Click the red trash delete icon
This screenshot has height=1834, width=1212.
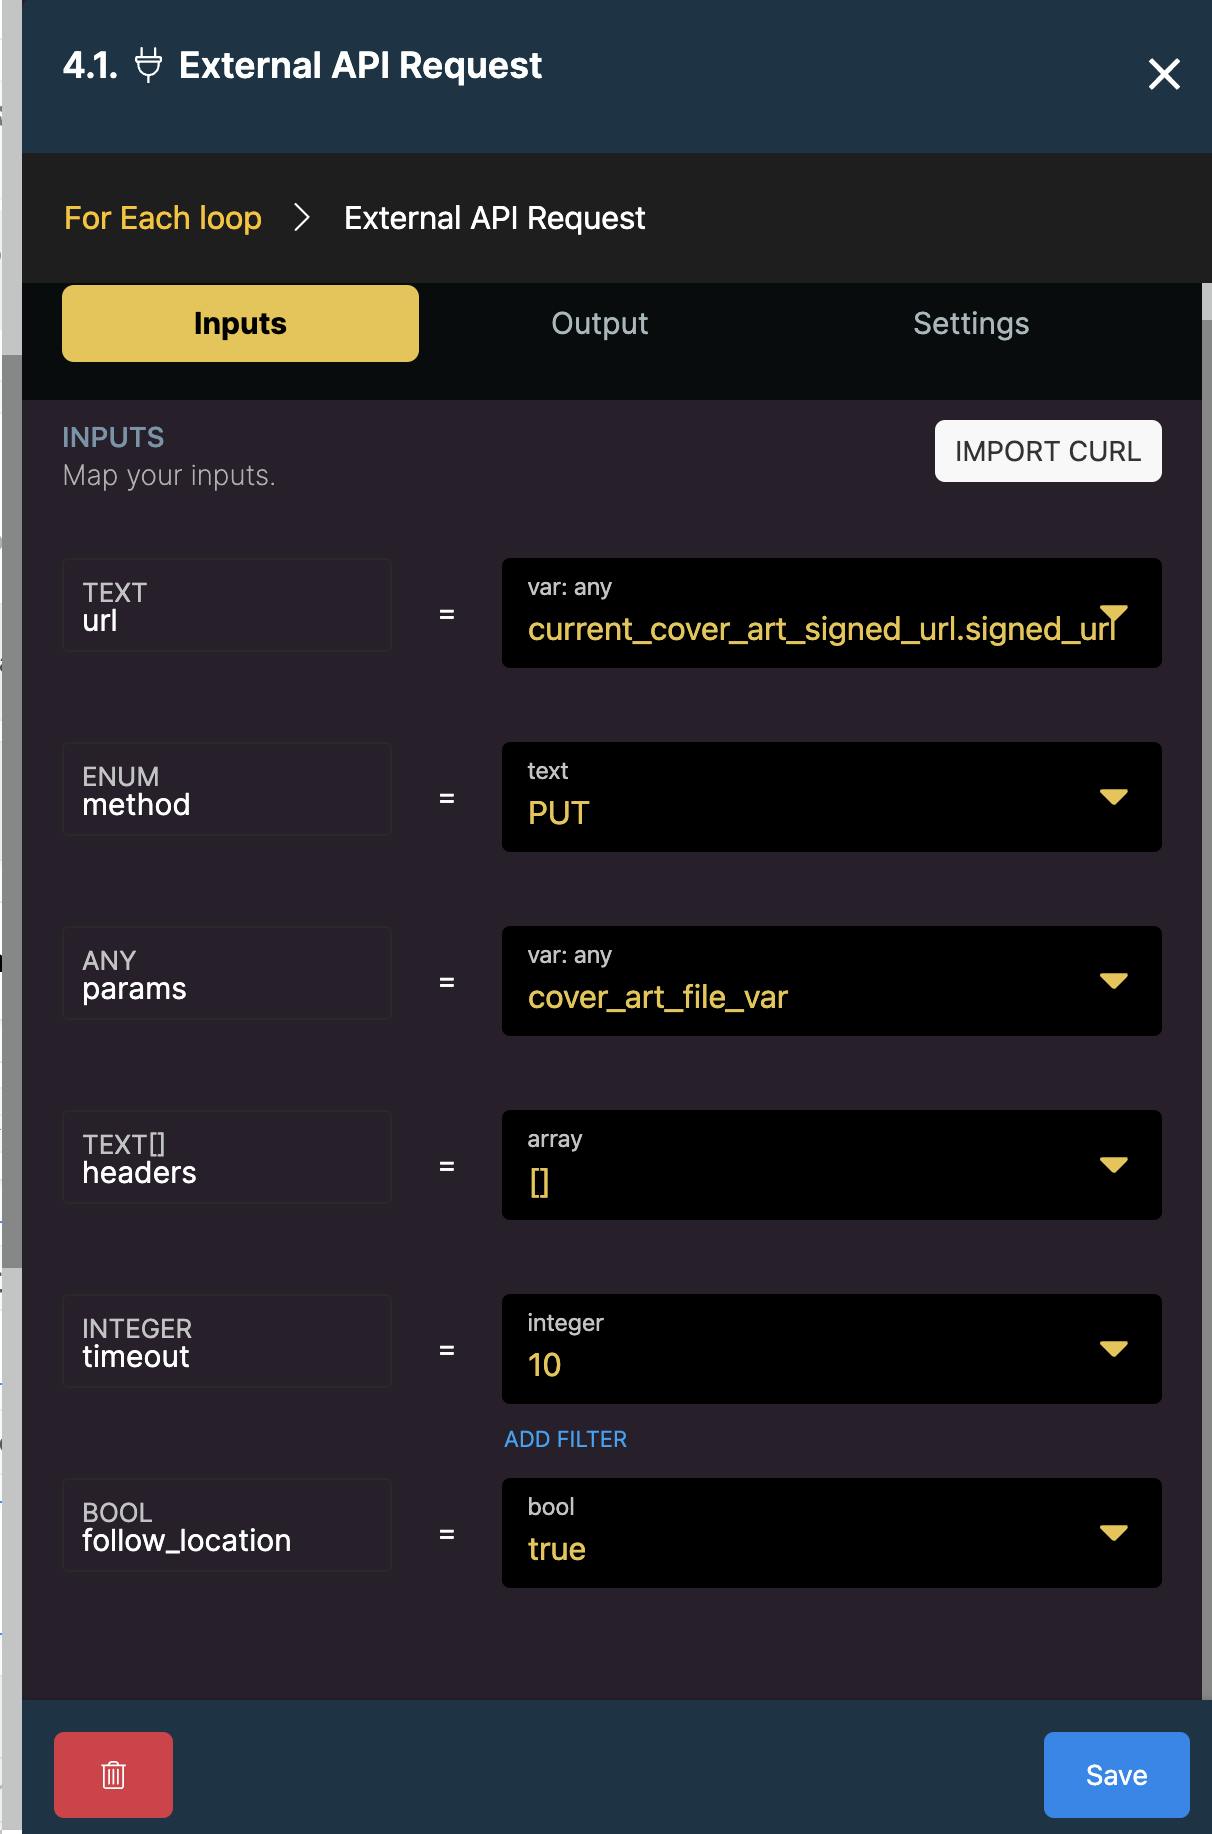pyautogui.click(x=113, y=1774)
